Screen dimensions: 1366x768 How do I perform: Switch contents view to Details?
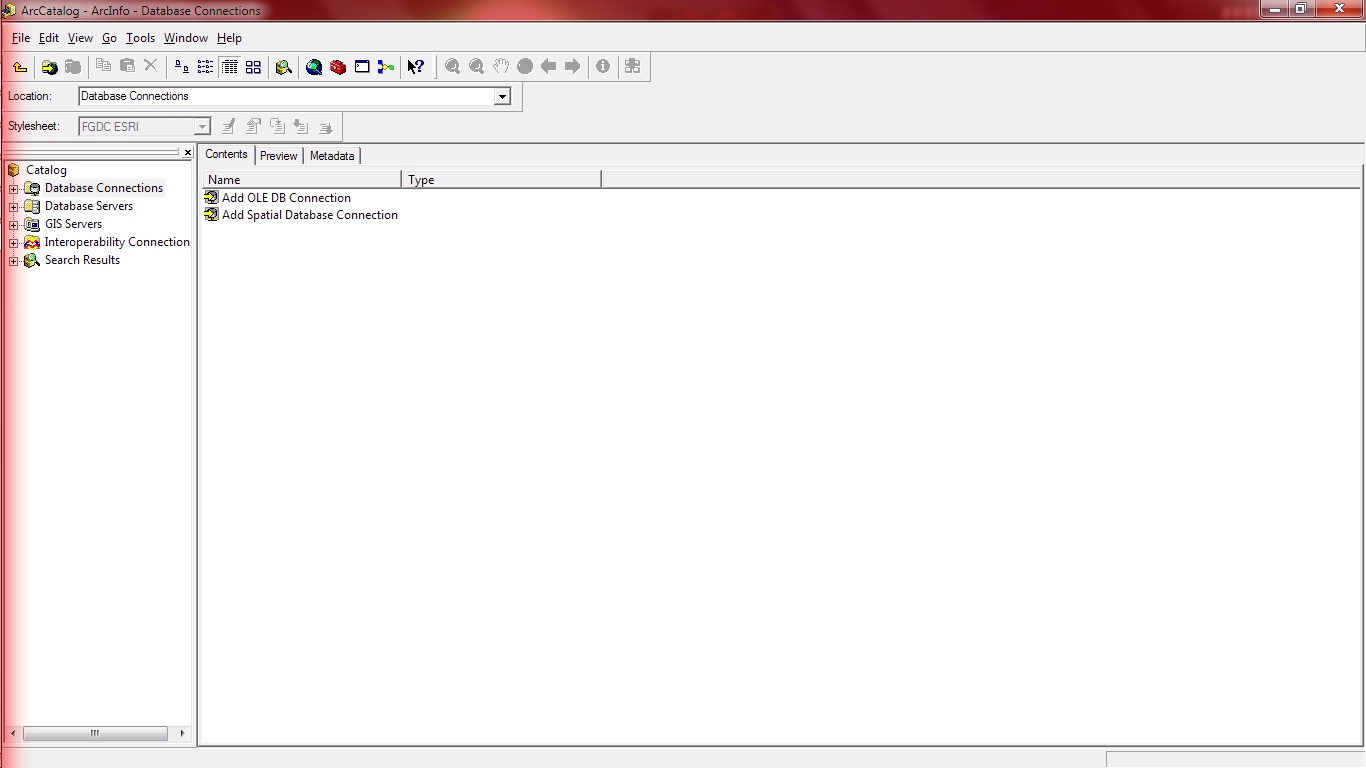click(x=229, y=66)
